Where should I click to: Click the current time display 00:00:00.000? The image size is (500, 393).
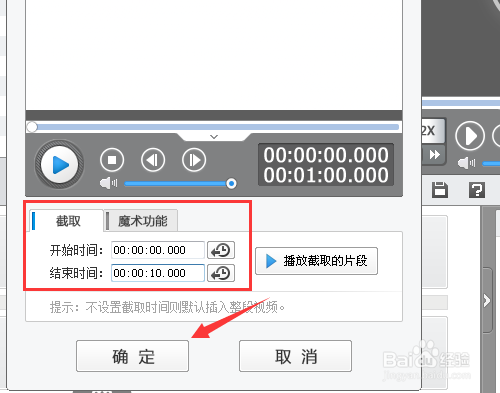326,155
